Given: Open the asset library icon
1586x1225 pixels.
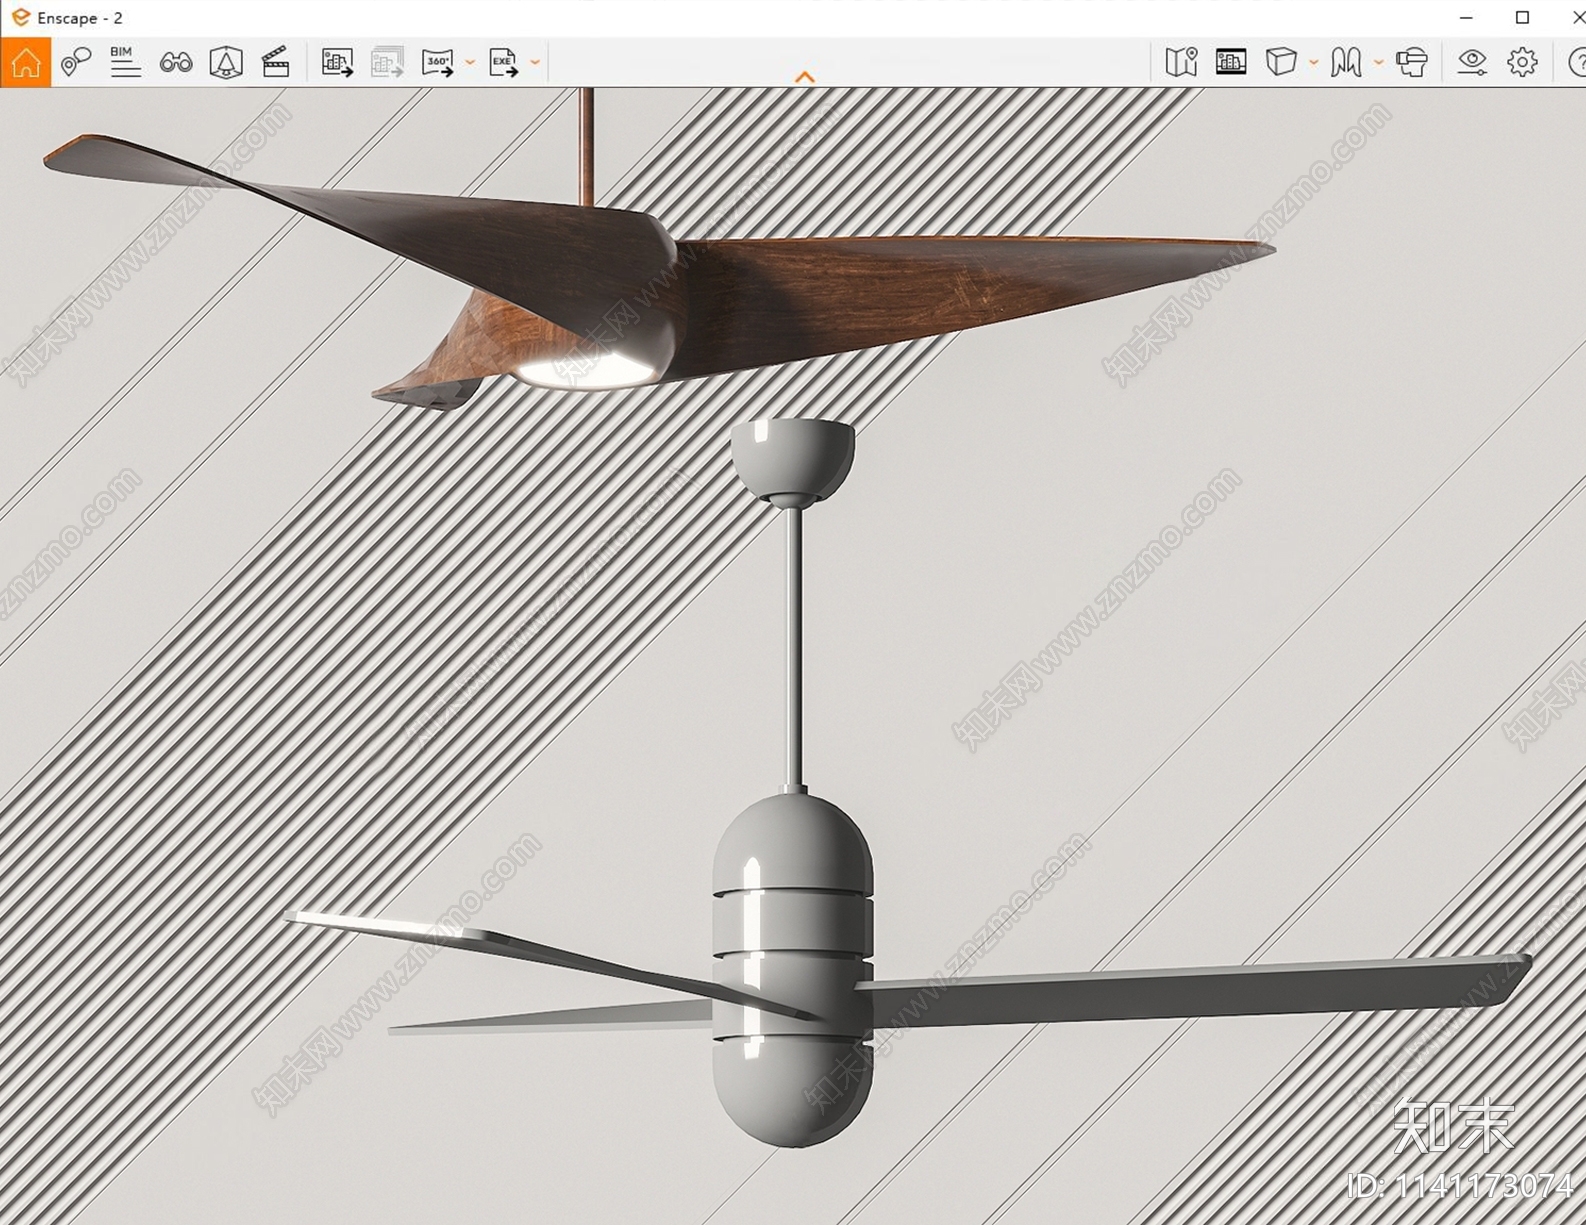Looking at the screenshot, I should (x=226, y=62).
